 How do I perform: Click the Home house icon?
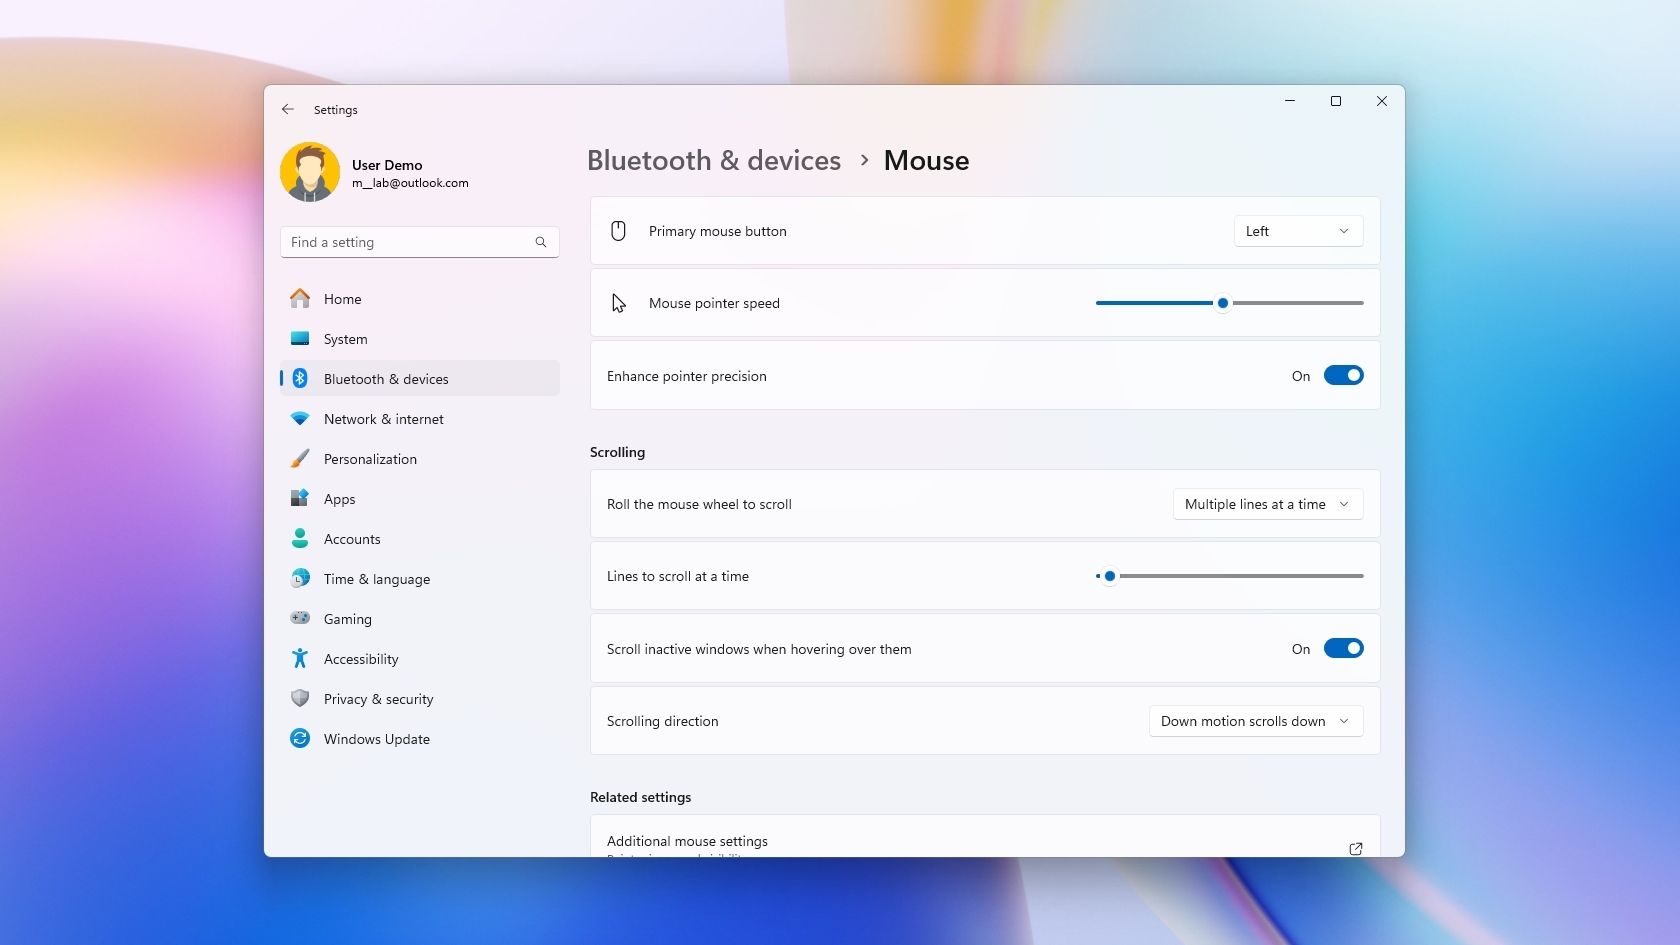point(300,299)
